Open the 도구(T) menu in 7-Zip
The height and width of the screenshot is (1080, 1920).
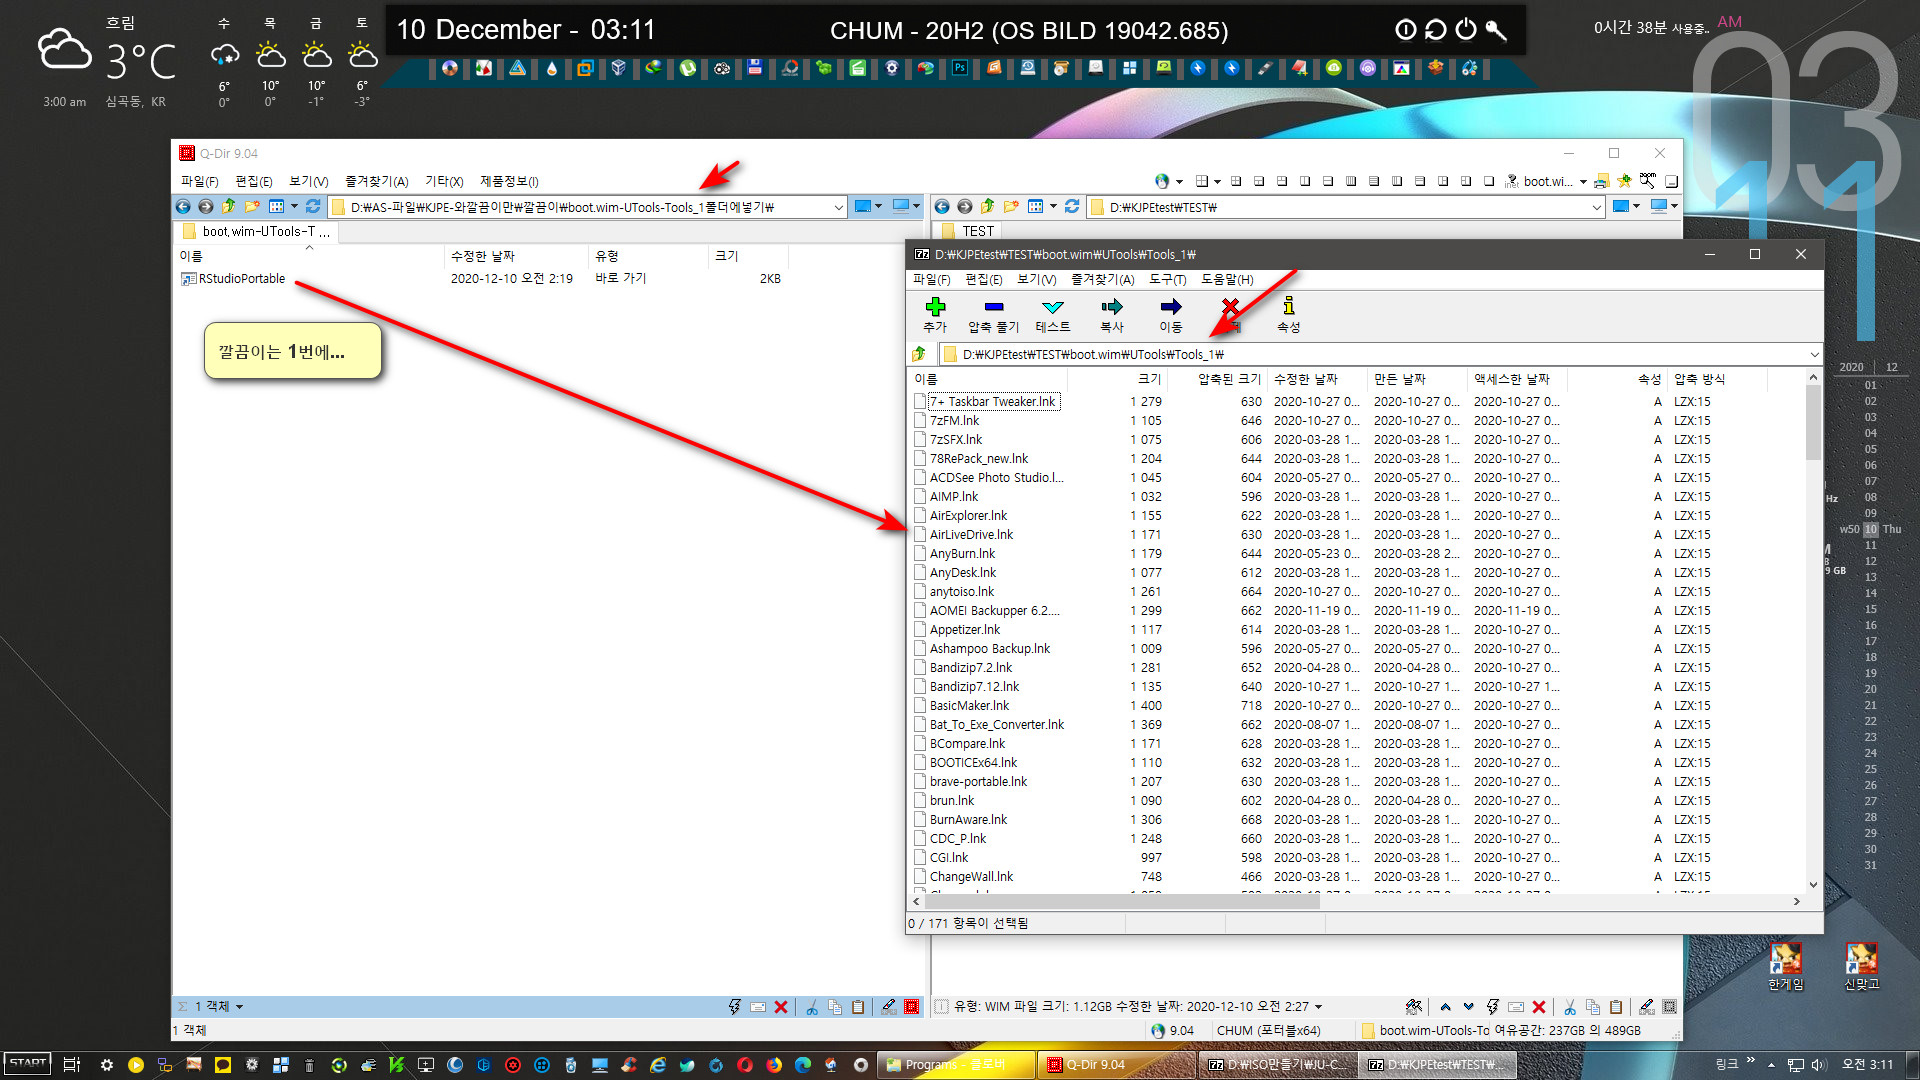(x=1167, y=279)
